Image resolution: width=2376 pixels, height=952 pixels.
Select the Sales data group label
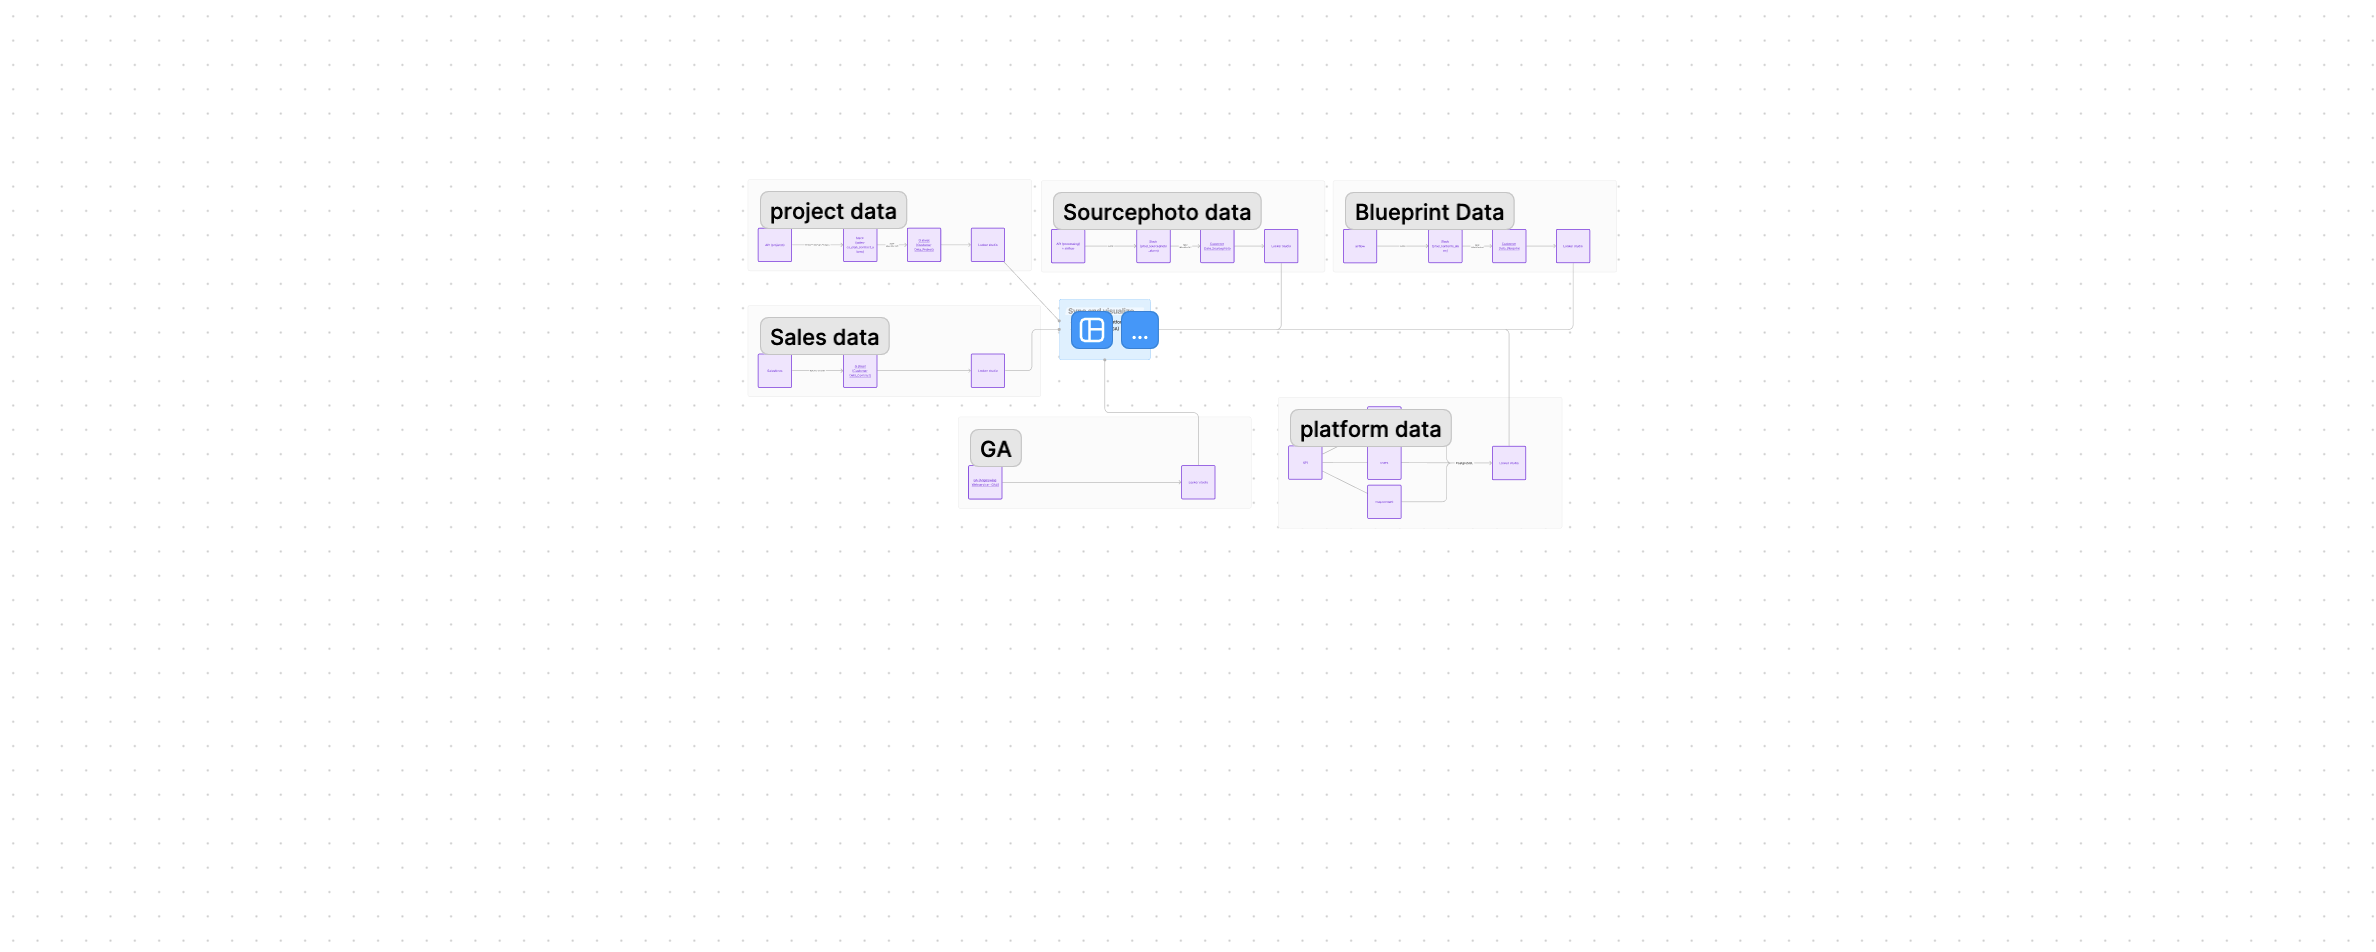click(824, 336)
